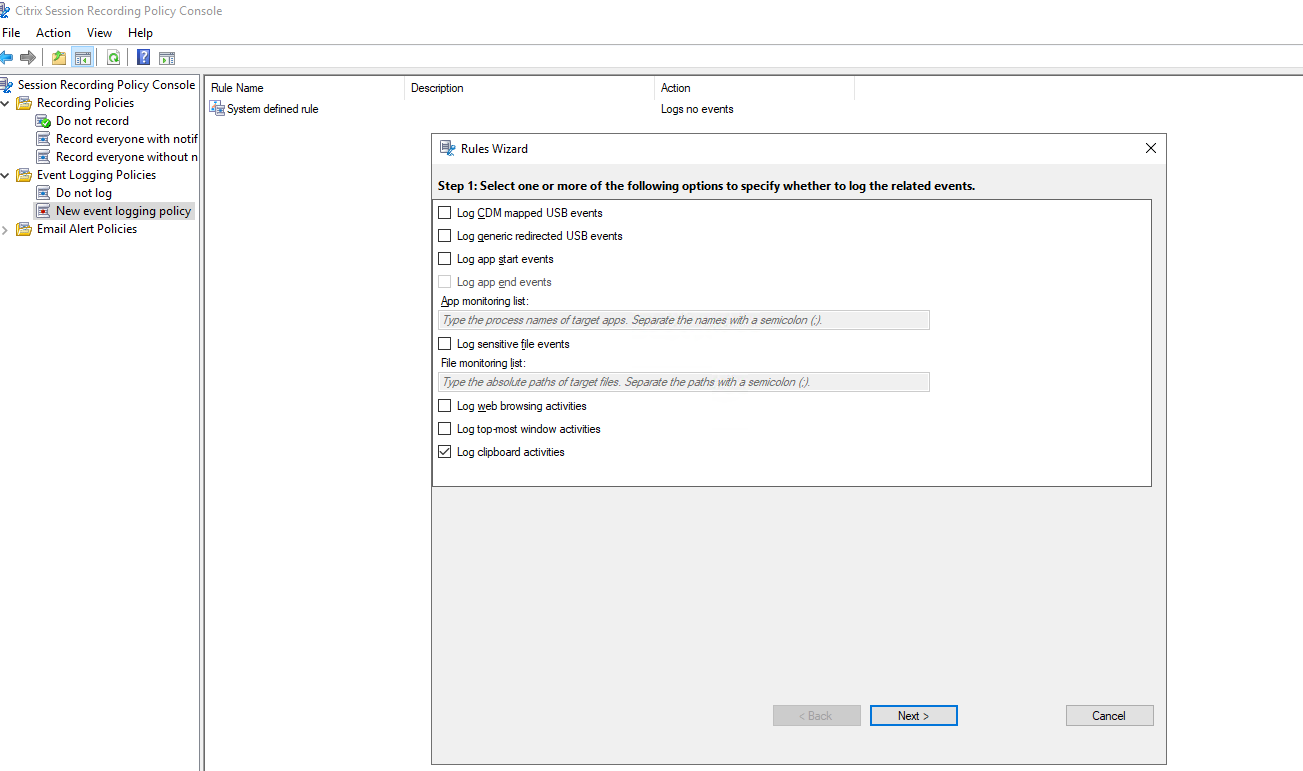Collapse the Recording Policies tree node
Viewport: 1303px width, 771px height.
(6, 103)
